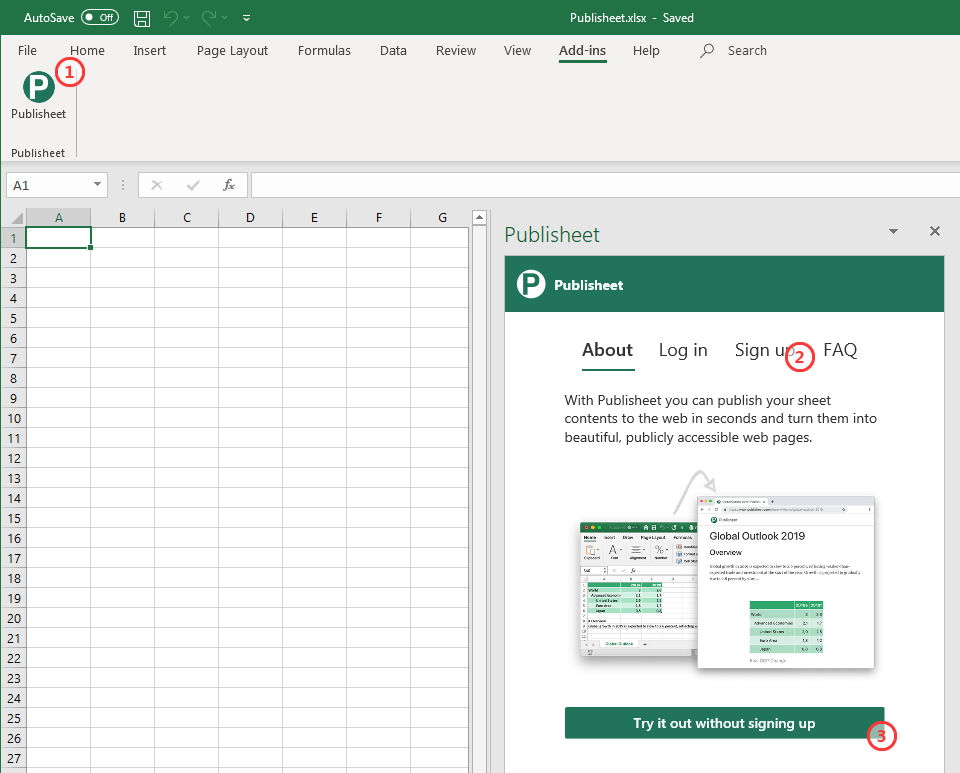This screenshot has width=960, height=773.
Task: Select the Add-ins ribbon tab
Action: coord(582,50)
